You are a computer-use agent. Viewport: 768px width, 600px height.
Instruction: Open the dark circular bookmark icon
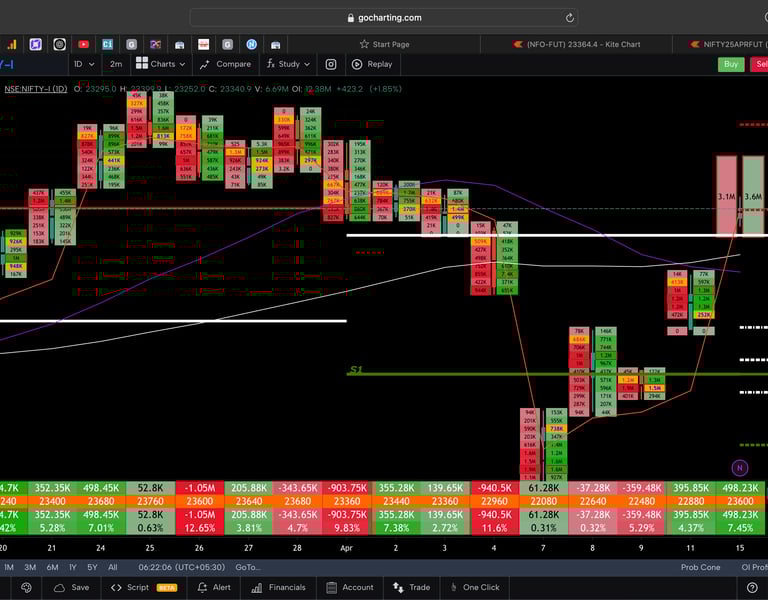pos(60,45)
